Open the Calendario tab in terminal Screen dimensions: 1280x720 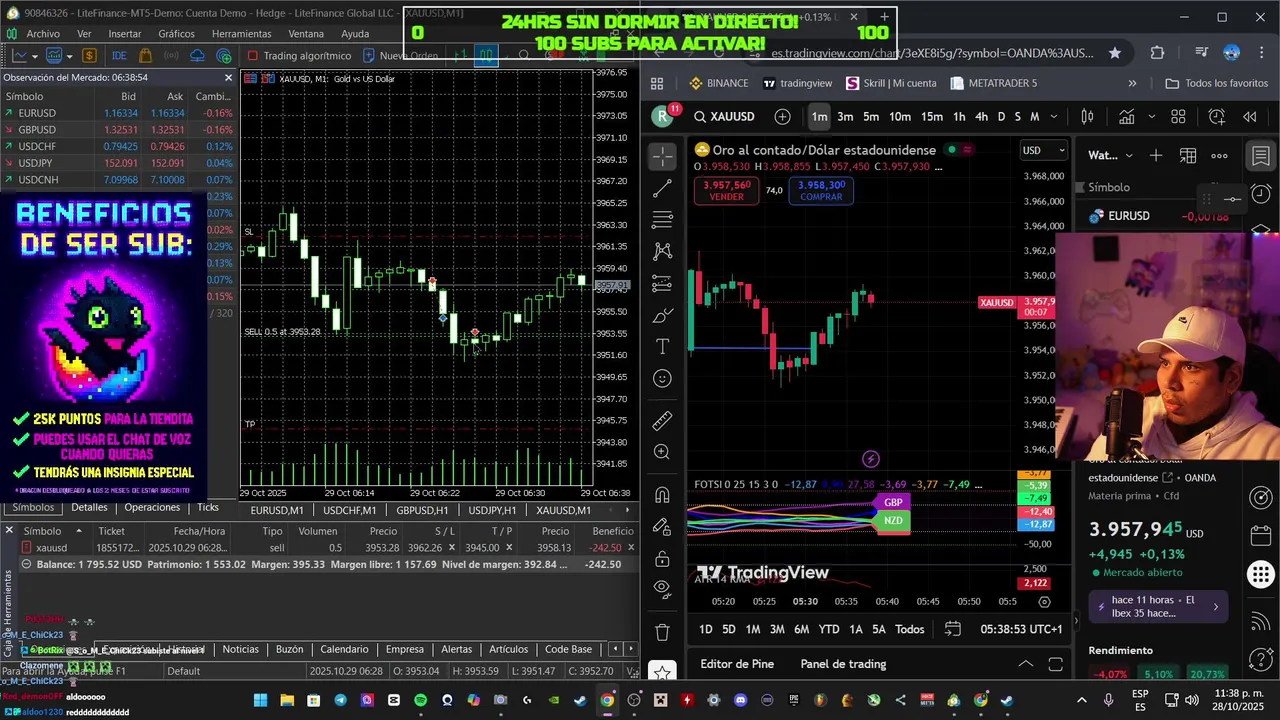[x=344, y=649]
